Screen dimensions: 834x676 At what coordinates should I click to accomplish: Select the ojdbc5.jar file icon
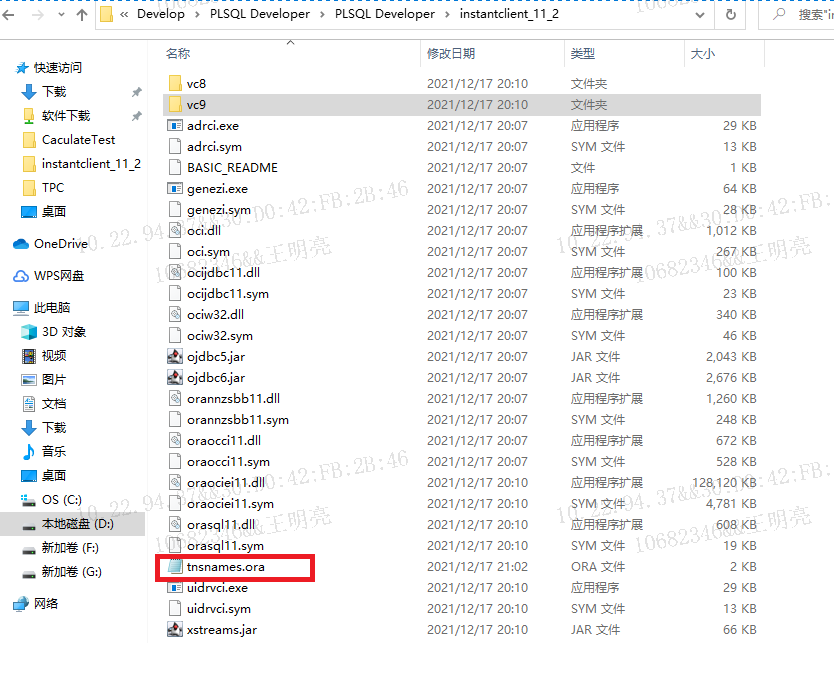tap(175, 356)
